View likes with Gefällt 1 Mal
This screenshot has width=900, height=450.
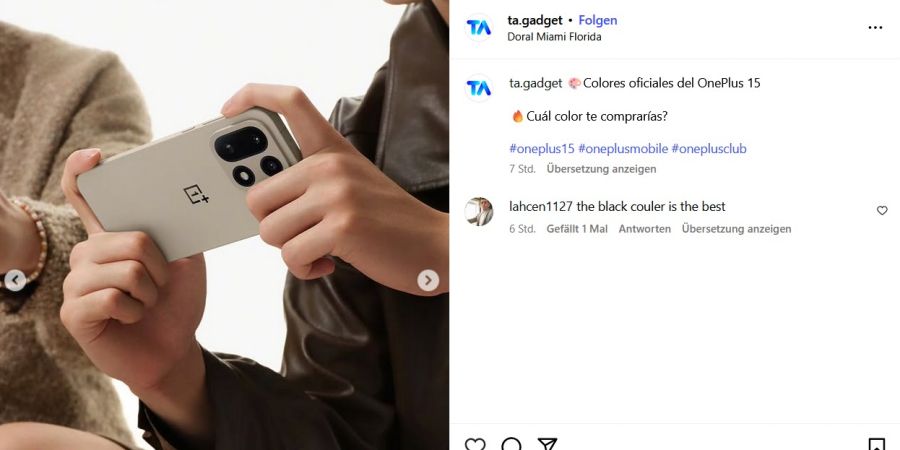[577, 228]
